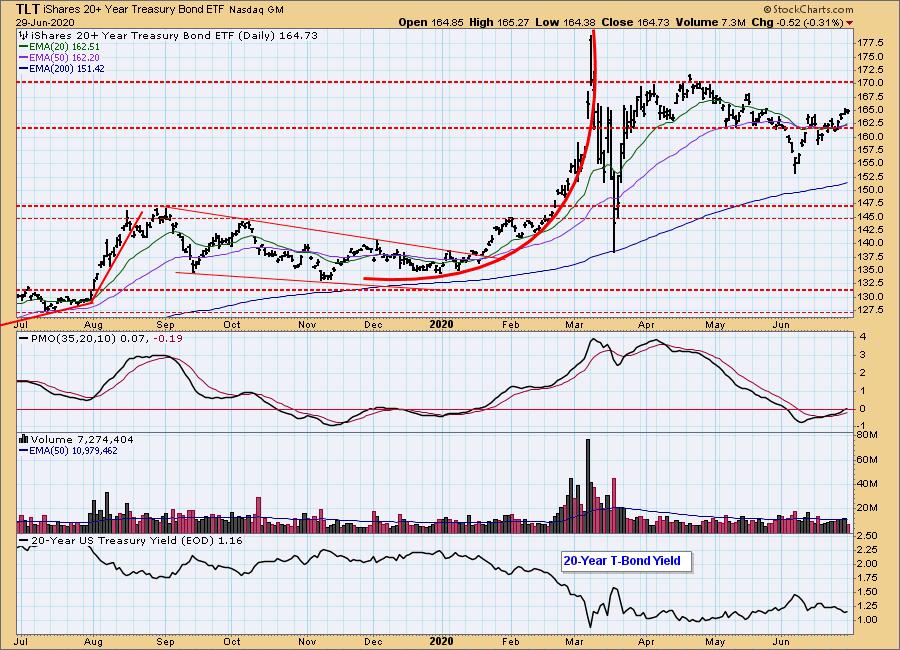Click the EMA(20) 162.51 legend entry
Screen dimensions: 900x650
coord(64,47)
